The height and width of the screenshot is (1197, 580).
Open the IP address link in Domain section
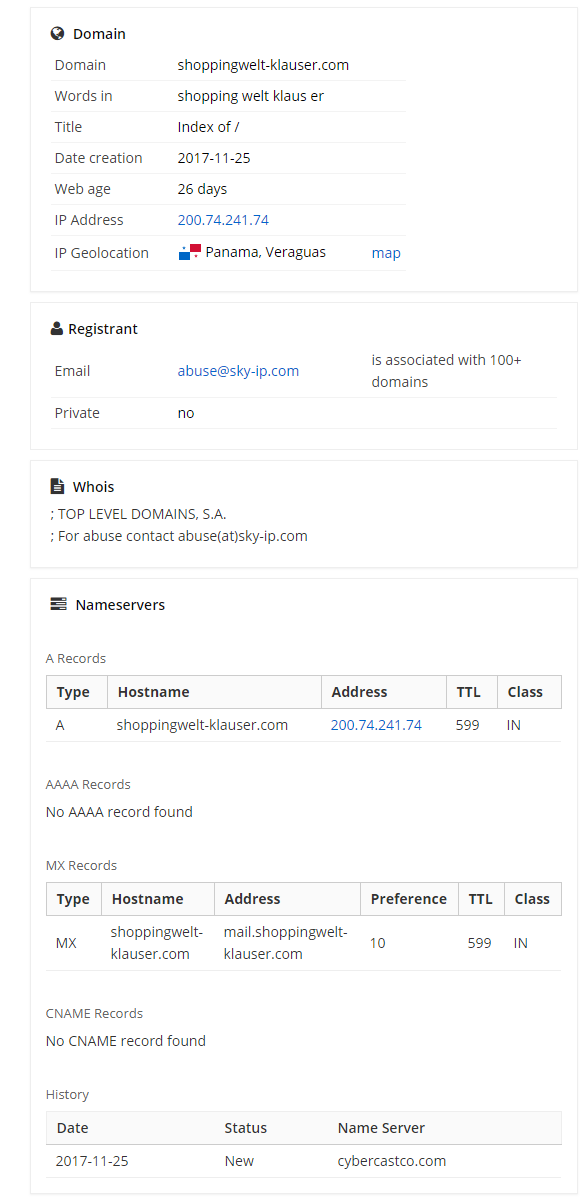pyautogui.click(x=223, y=220)
